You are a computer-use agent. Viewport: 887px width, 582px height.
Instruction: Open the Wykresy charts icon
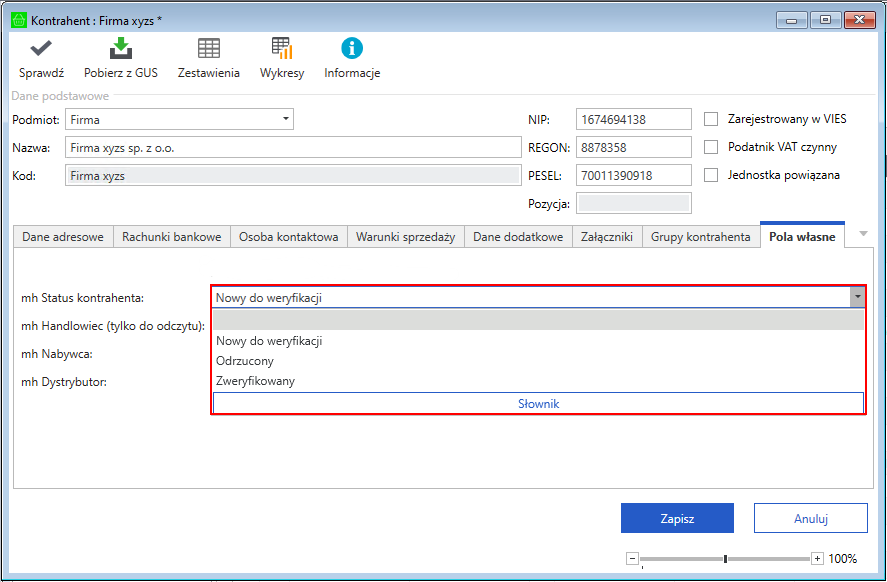tap(282, 49)
